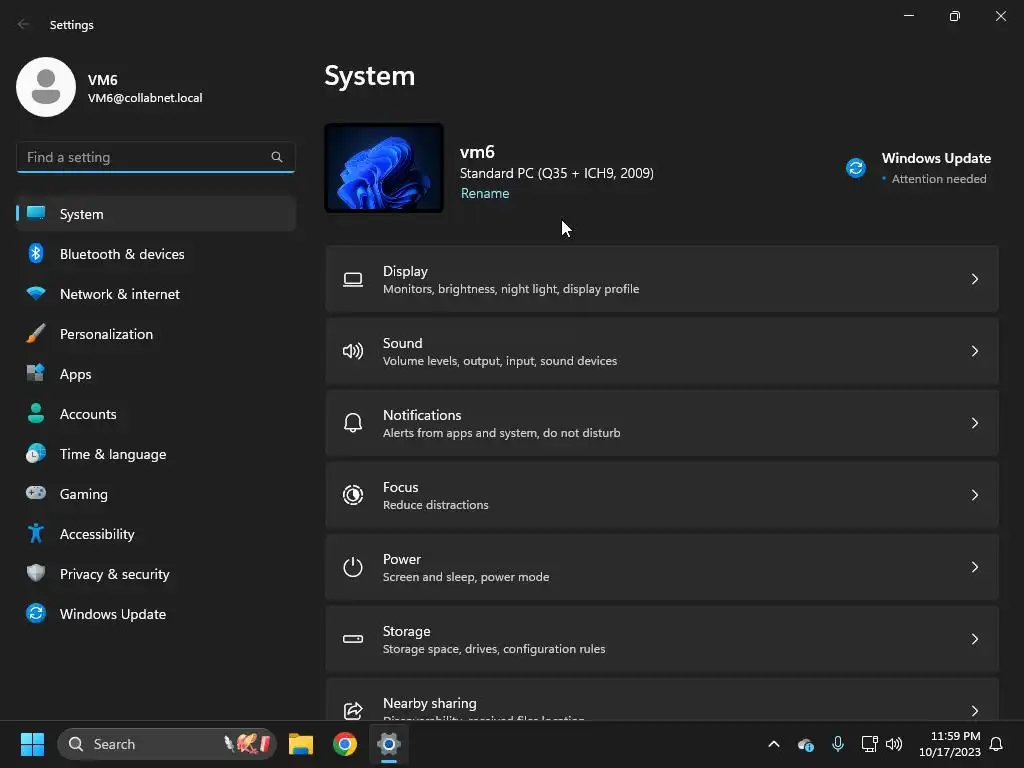Launch Google Chrome from taskbar

345,744
